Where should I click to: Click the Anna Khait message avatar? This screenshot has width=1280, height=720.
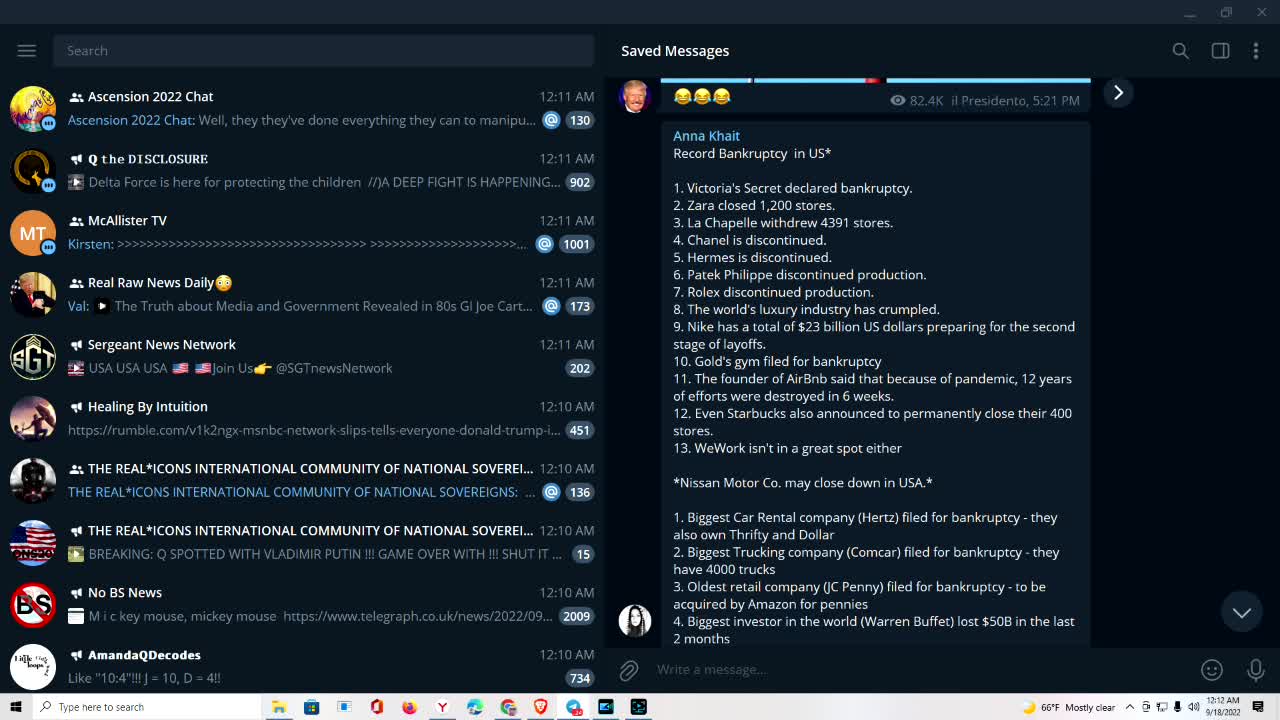point(635,621)
